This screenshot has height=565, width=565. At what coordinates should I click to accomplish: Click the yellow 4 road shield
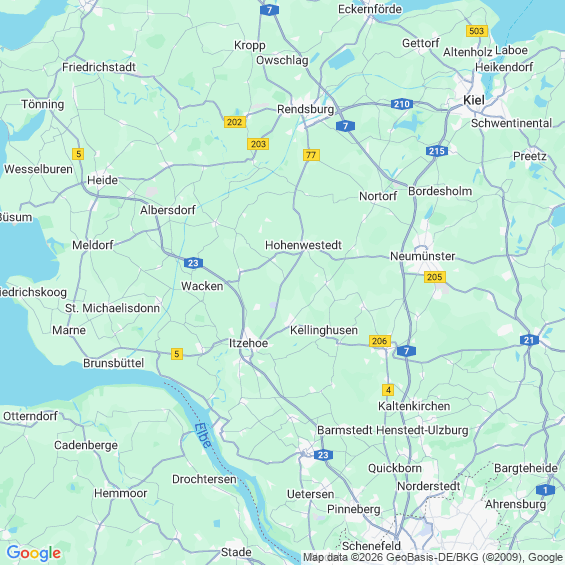(x=388, y=390)
